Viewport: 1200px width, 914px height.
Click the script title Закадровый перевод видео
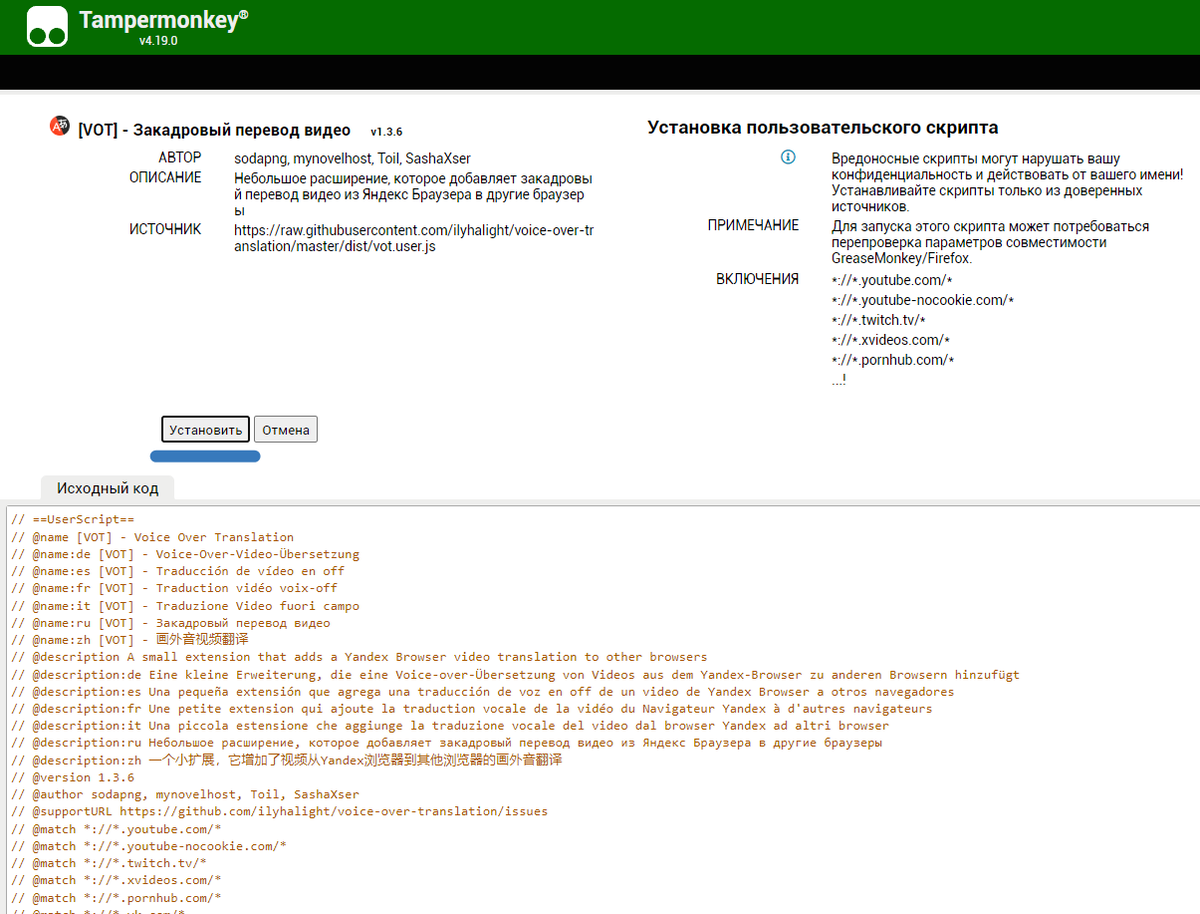tap(215, 130)
